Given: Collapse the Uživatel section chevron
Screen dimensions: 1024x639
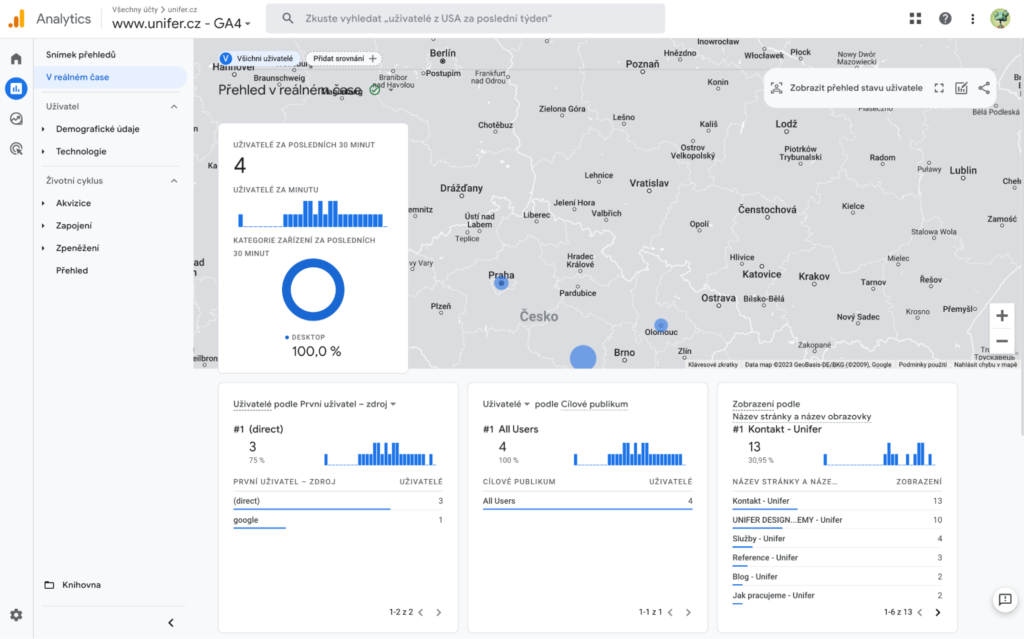Looking at the screenshot, I should (x=174, y=106).
